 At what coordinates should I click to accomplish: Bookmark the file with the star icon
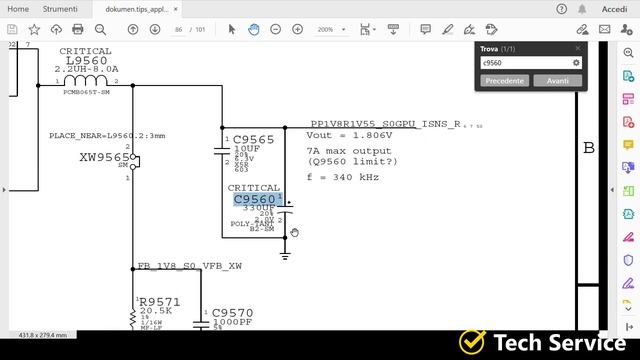[x=34, y=29]
